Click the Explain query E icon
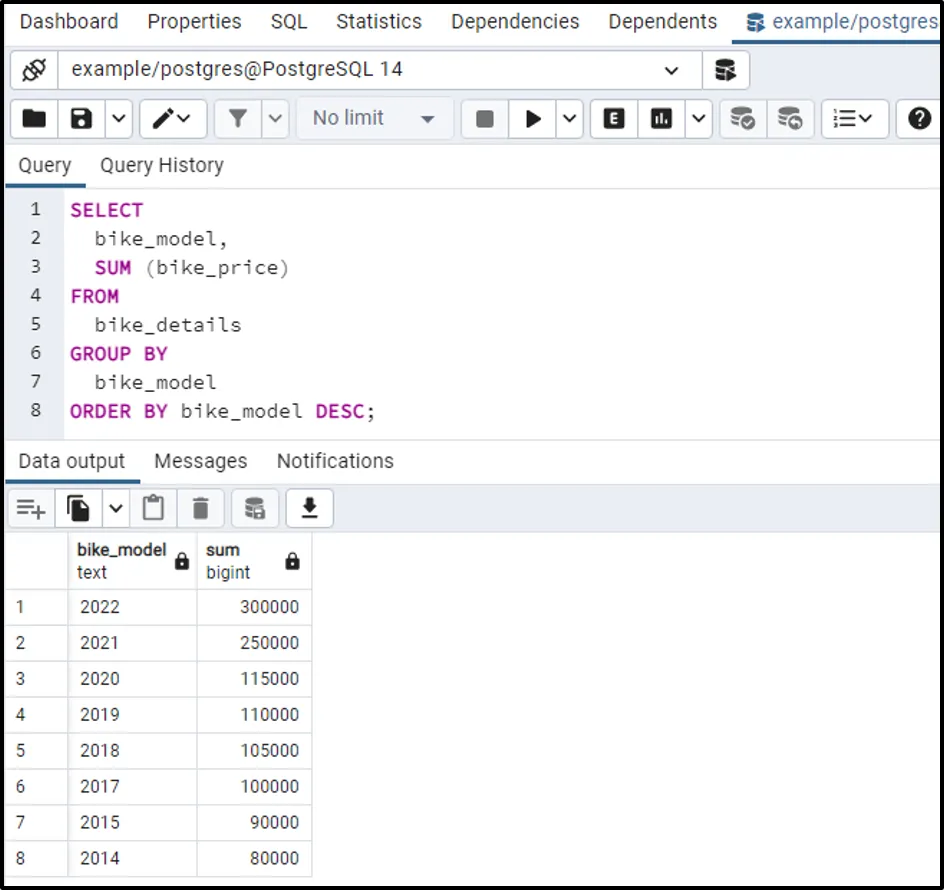 (614, 119)
